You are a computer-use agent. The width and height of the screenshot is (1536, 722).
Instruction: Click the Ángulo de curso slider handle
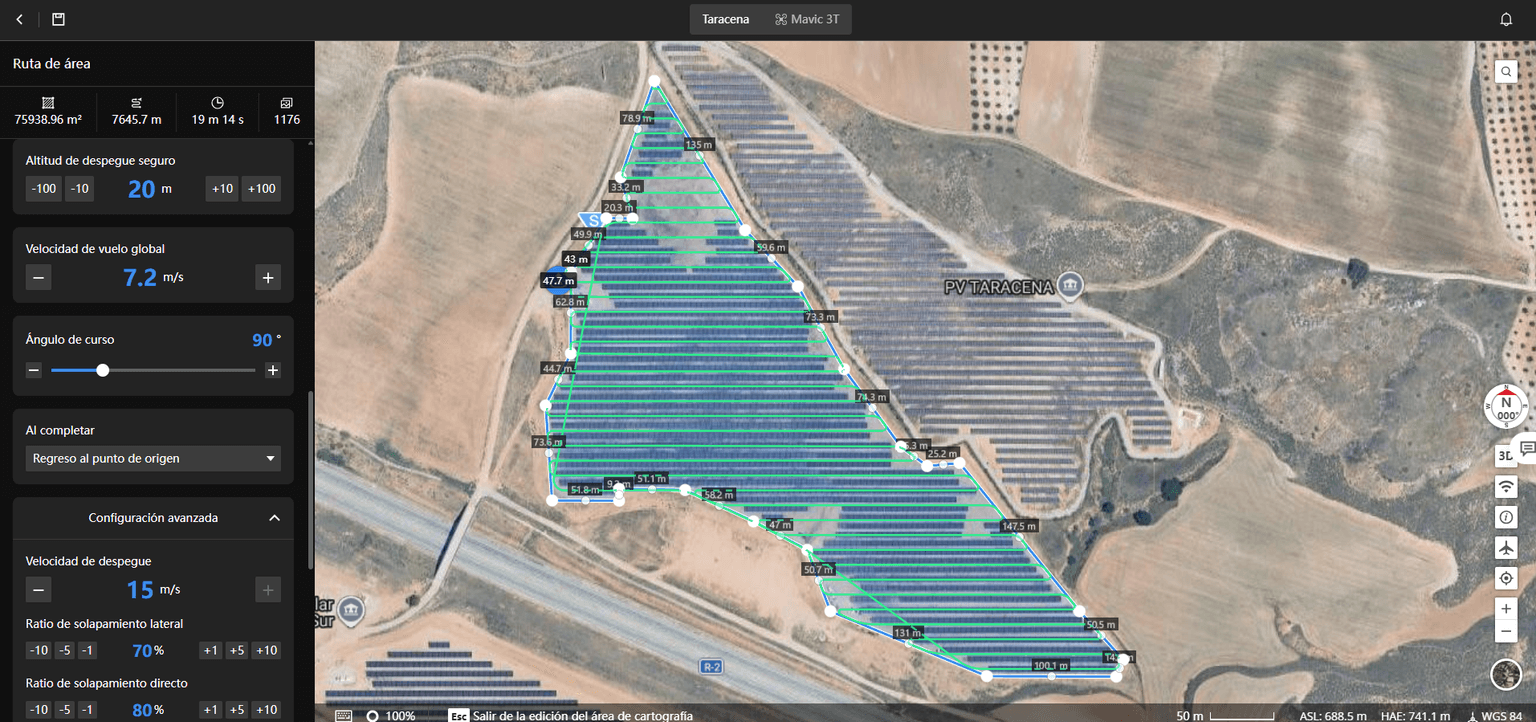[x=102, y=370]
